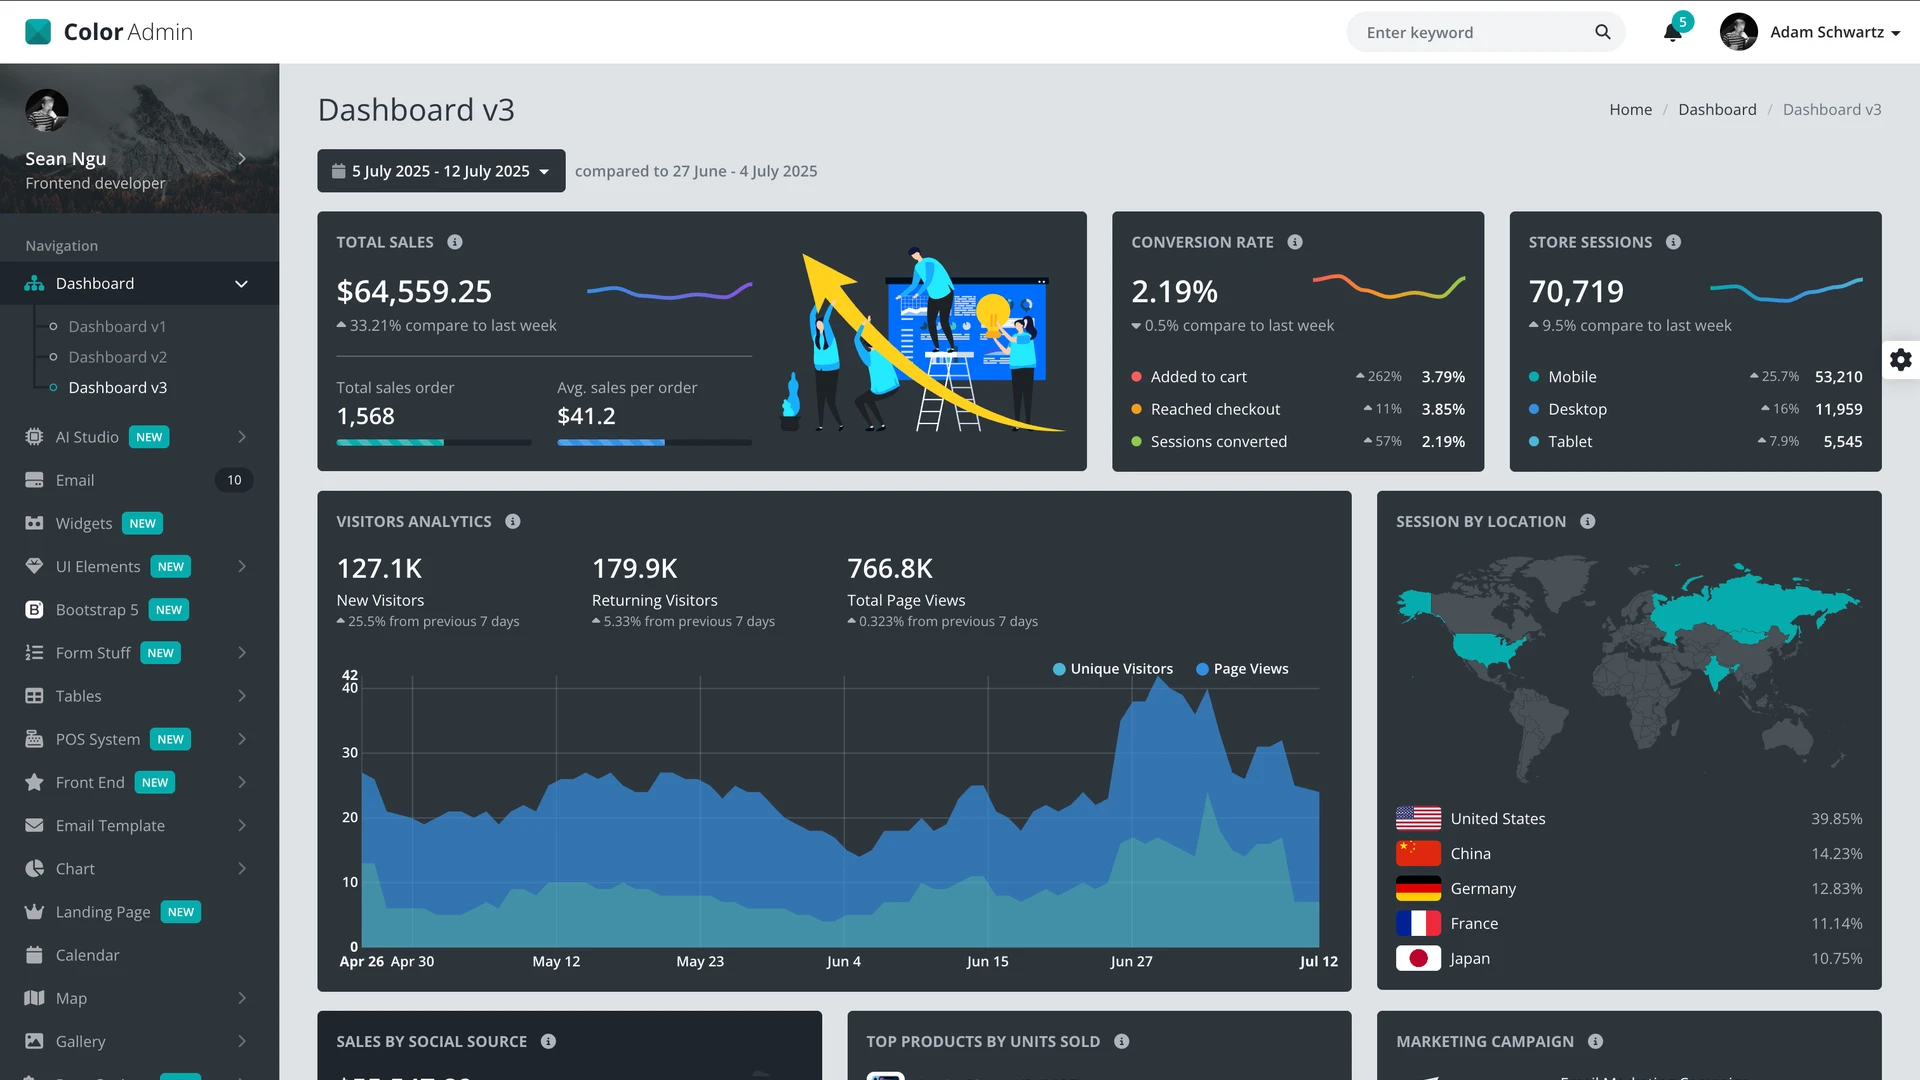
Task: Click the Tables grid icon
Action: tap(34, 696)
